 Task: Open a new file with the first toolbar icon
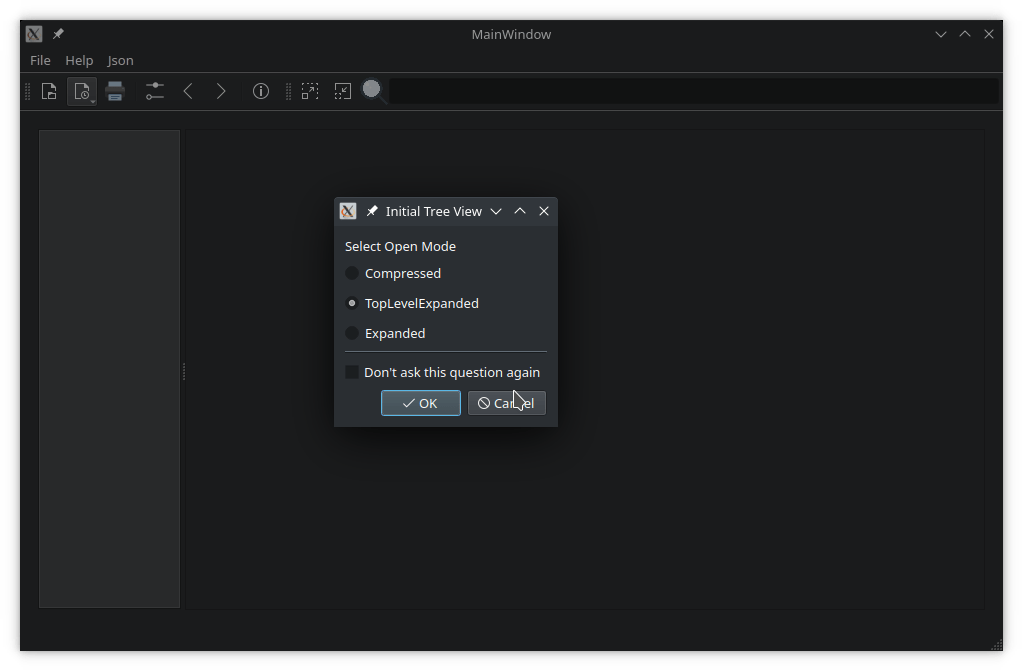48,91
